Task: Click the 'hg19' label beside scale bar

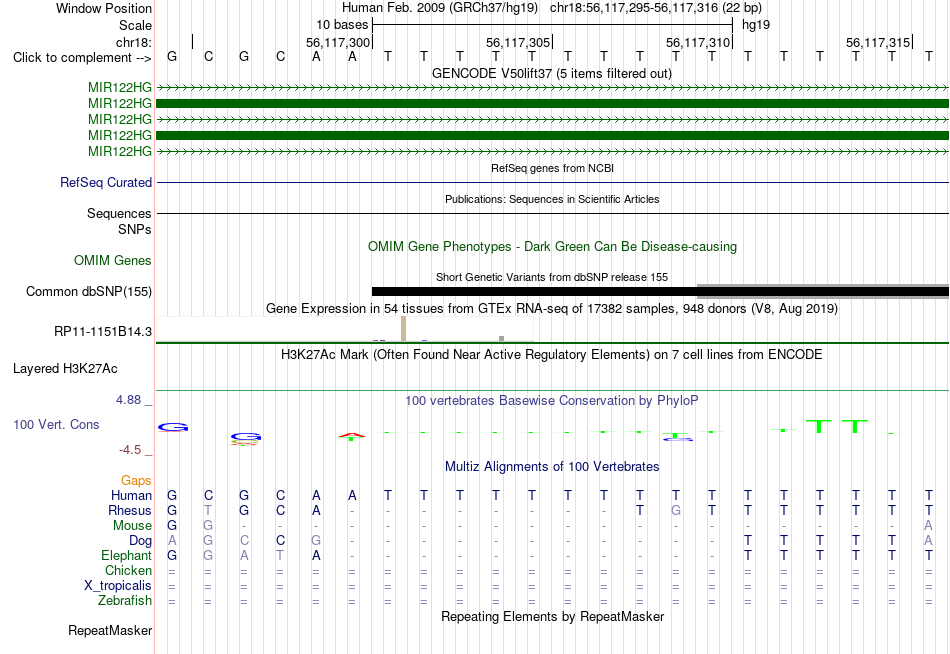Action: click(x=756, y=25)
